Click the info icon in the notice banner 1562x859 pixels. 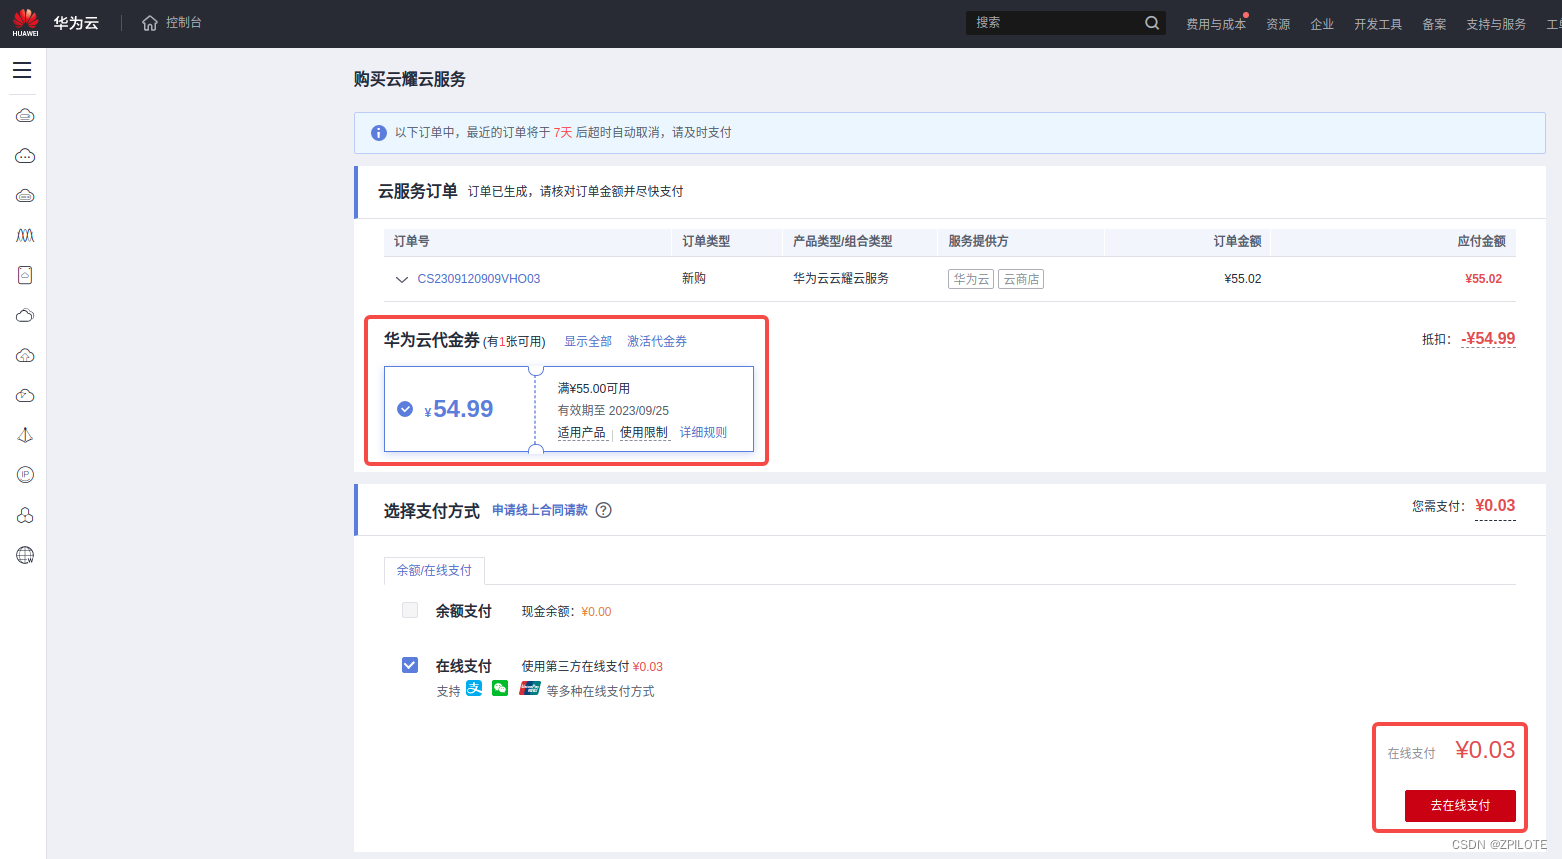tap(379, 133)
